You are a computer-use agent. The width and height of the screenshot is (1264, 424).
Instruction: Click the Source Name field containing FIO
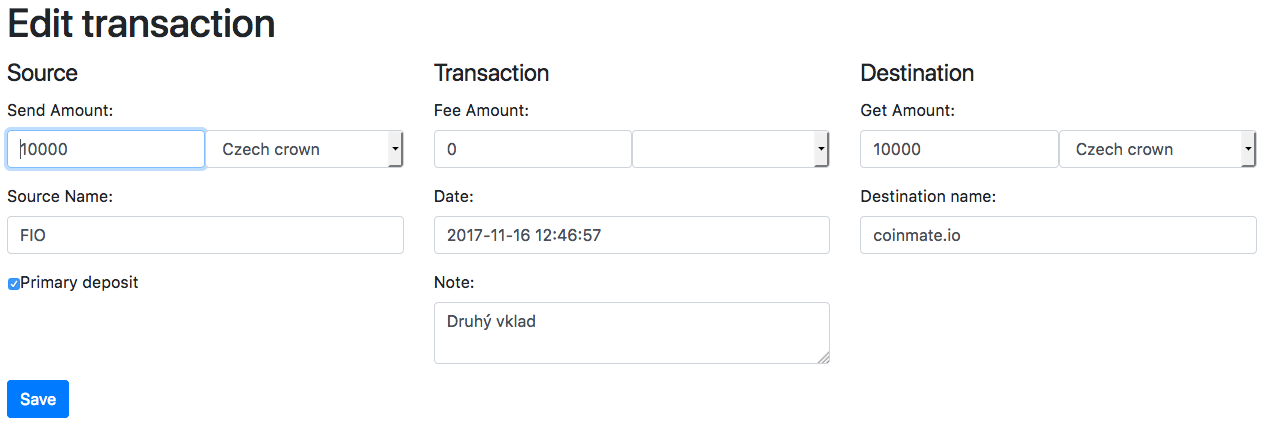pyautogui.click(x=205, y=235)
